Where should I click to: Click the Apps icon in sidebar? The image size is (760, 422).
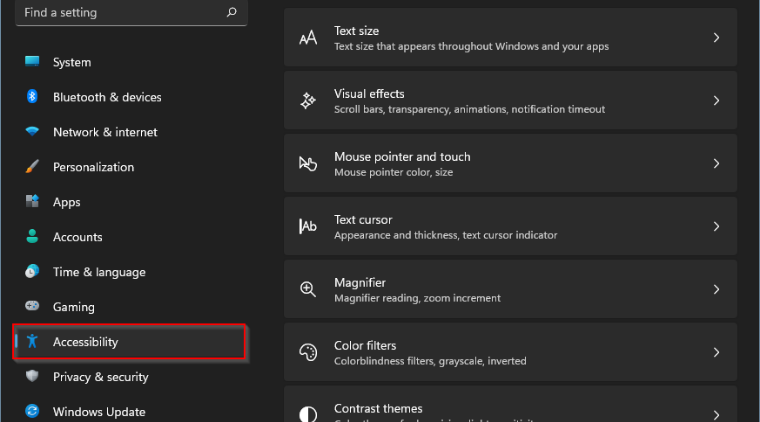pos(32,201)
